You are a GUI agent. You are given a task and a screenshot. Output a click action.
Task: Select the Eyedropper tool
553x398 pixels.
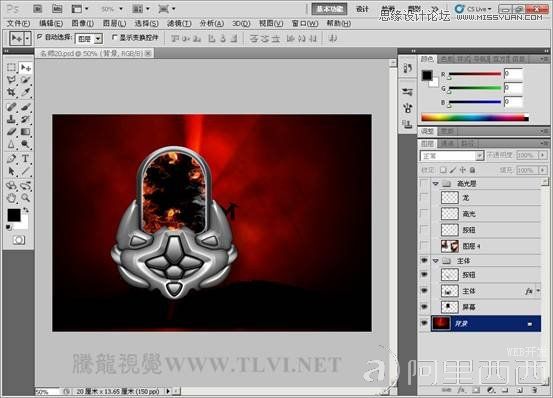[25, 92]
